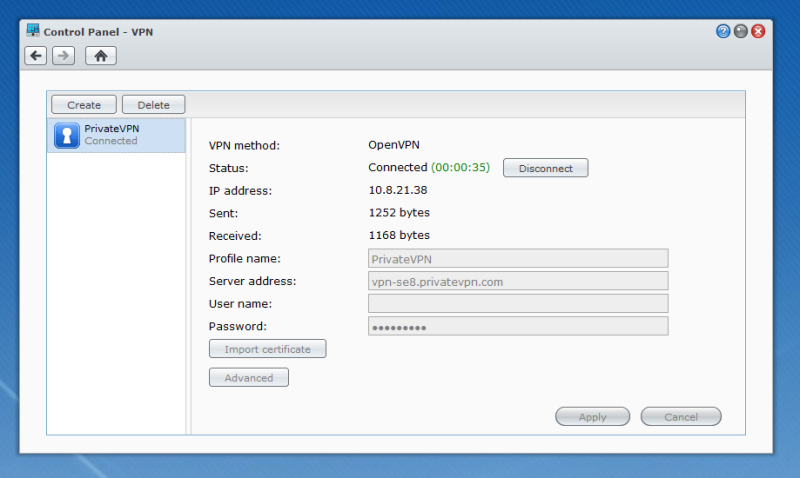Screen dimensions: 800x478
Task: Click the Password field
Action: click(518, 326)
